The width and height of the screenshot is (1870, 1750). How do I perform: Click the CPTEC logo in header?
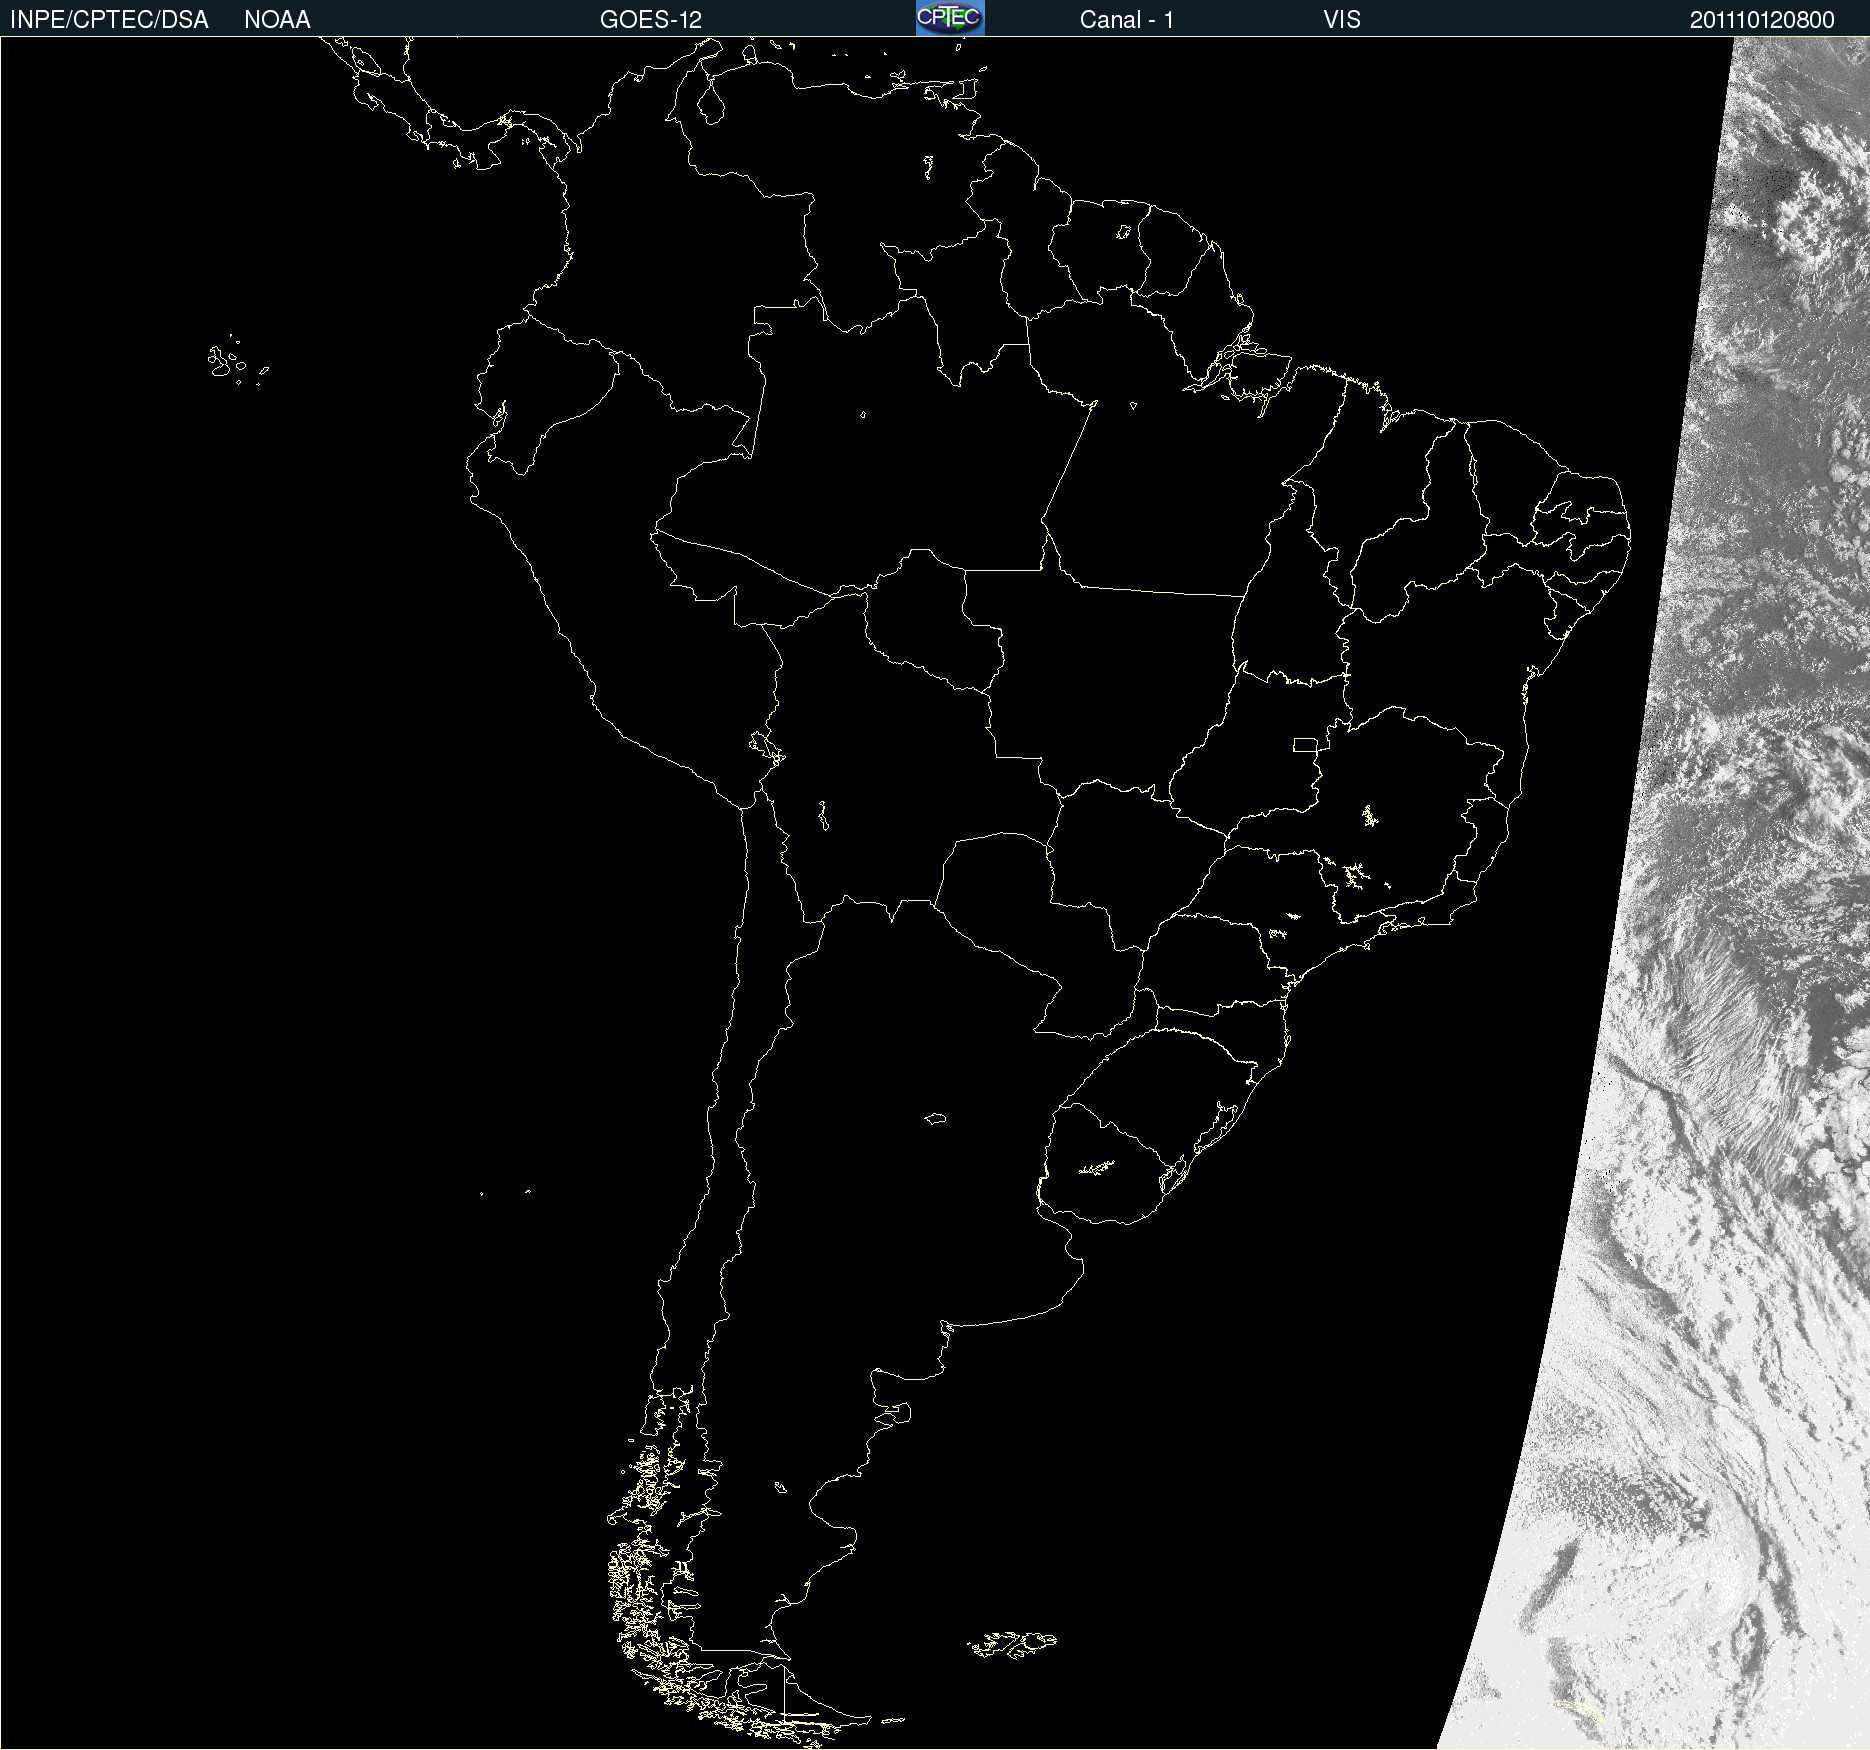(x=949, y=18)
